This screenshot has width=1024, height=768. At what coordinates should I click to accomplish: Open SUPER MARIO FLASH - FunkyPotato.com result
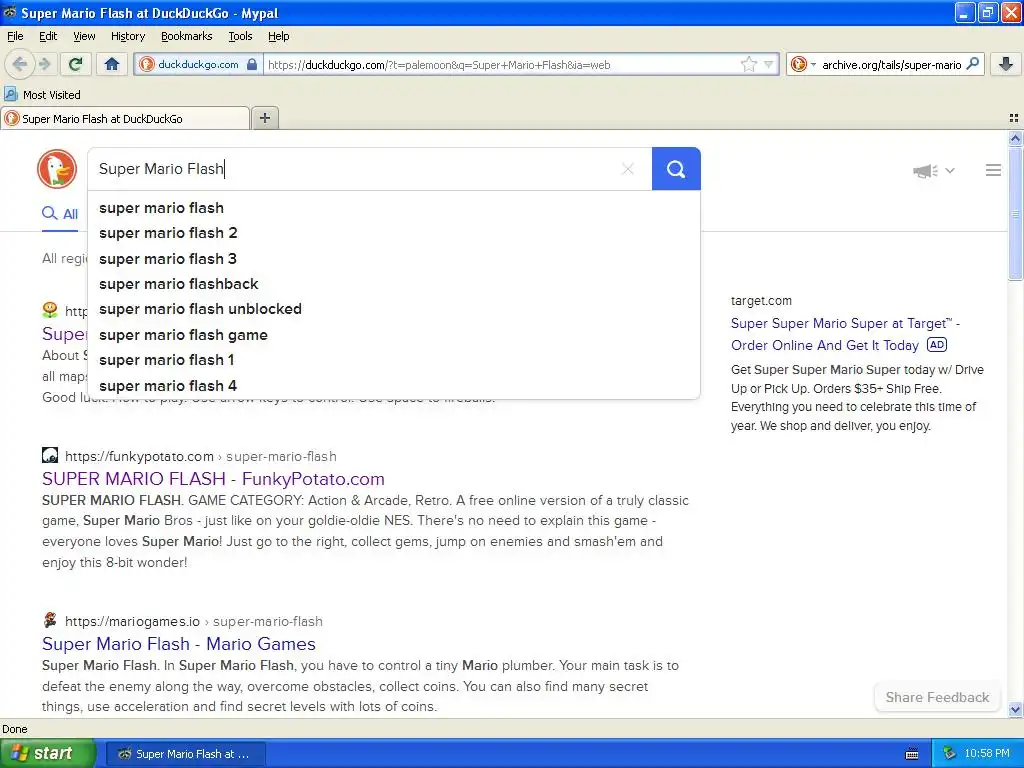click(214, 479)
